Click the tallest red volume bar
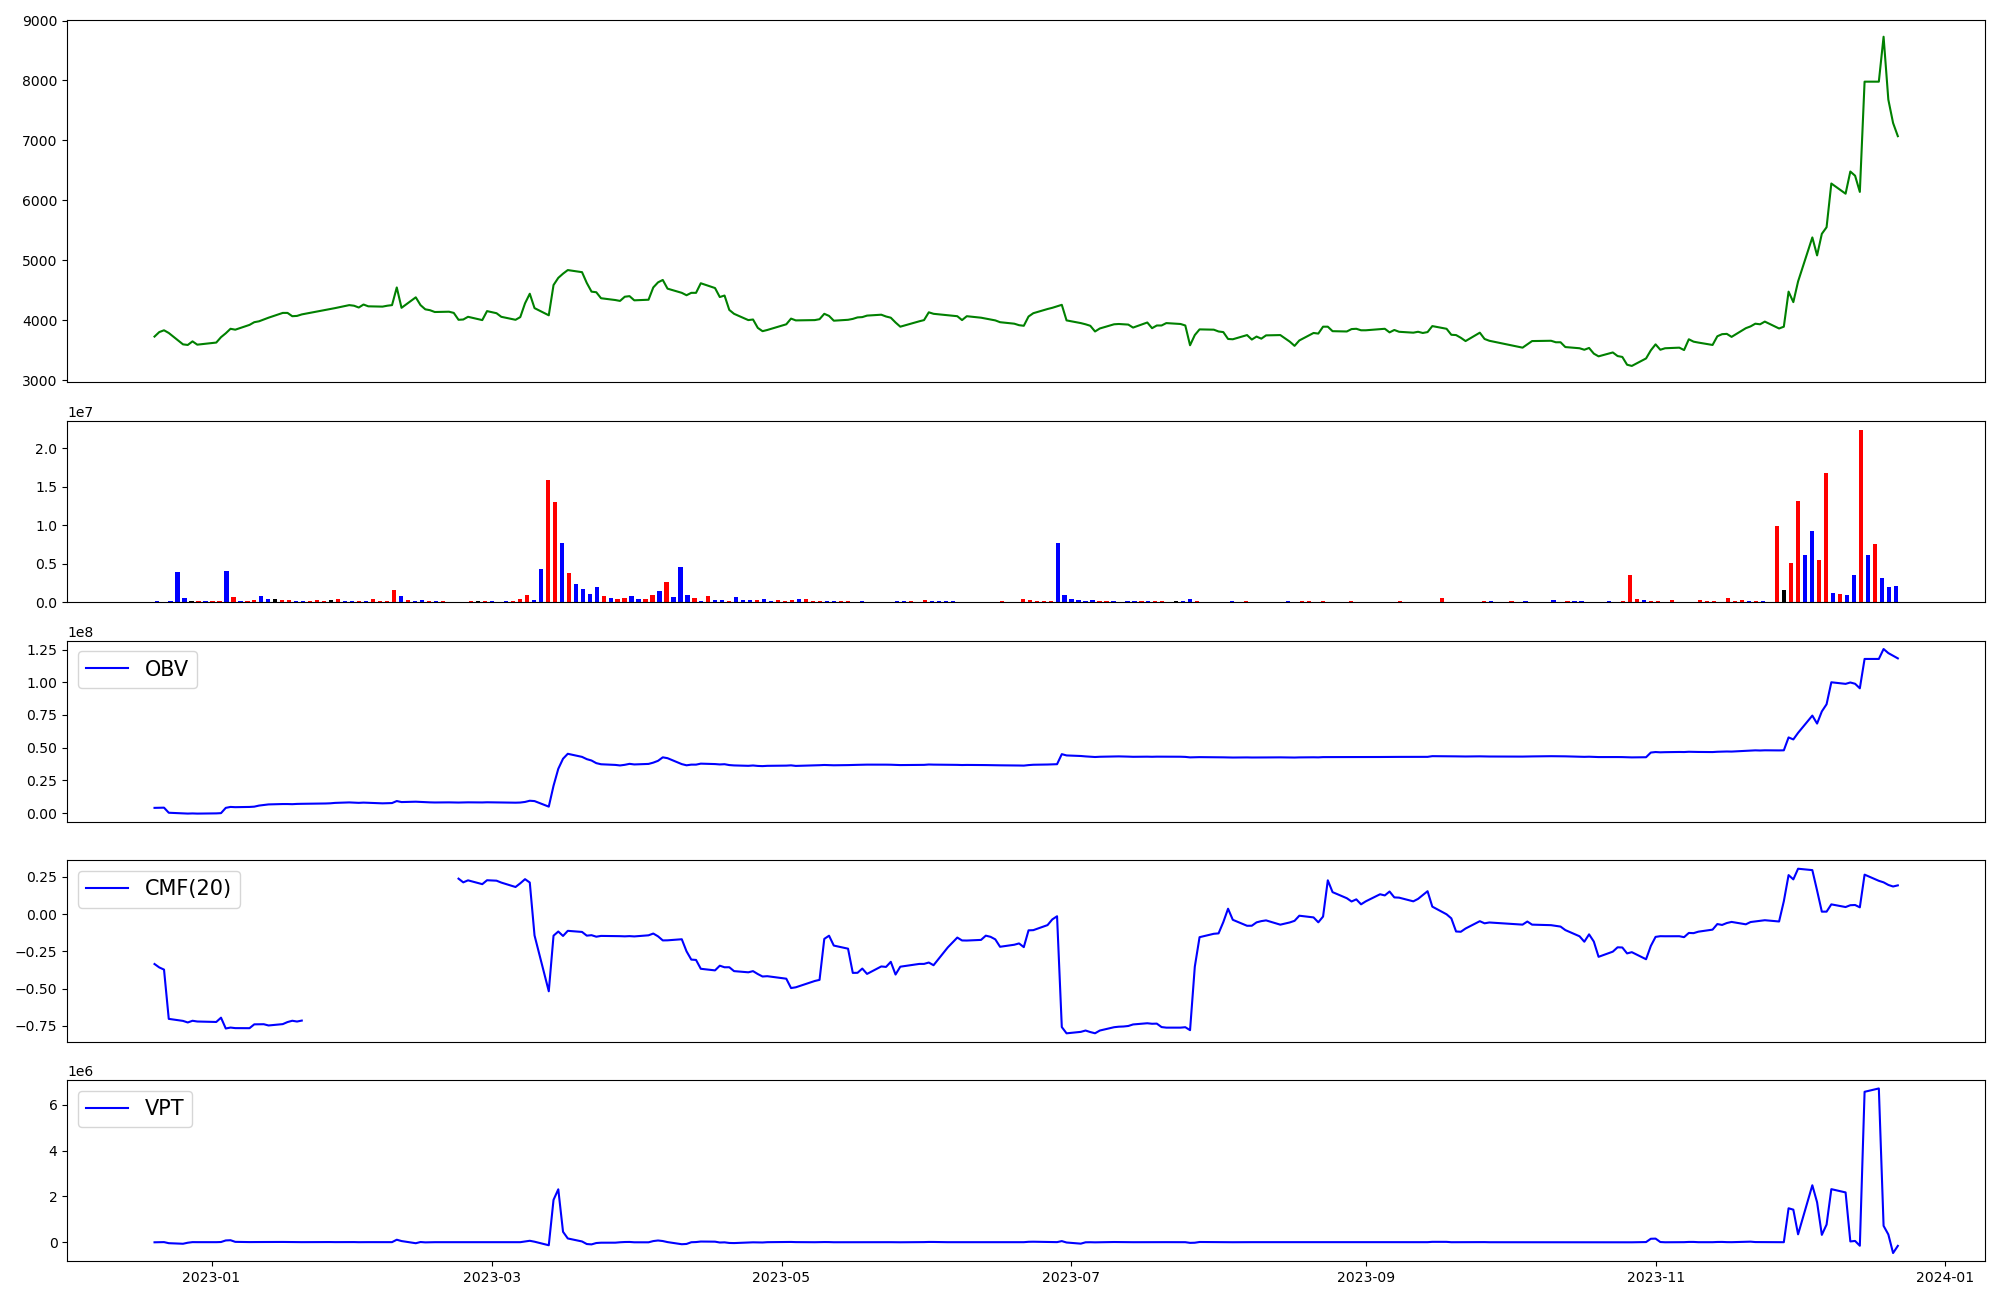 pyautogui.click(x=1860, y=515)
